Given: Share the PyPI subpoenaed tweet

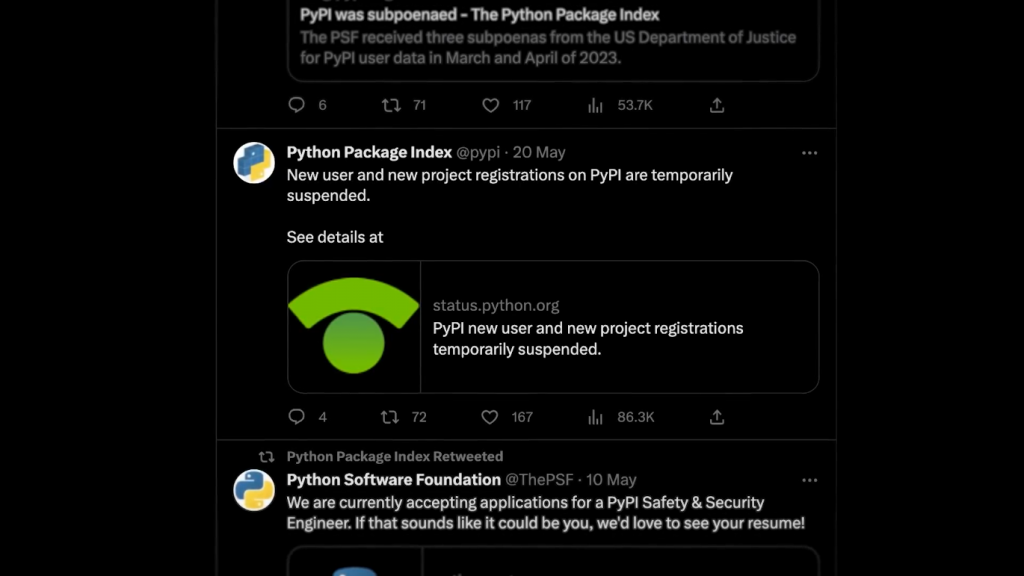Looking at the screenshot, I should (717, 105).
